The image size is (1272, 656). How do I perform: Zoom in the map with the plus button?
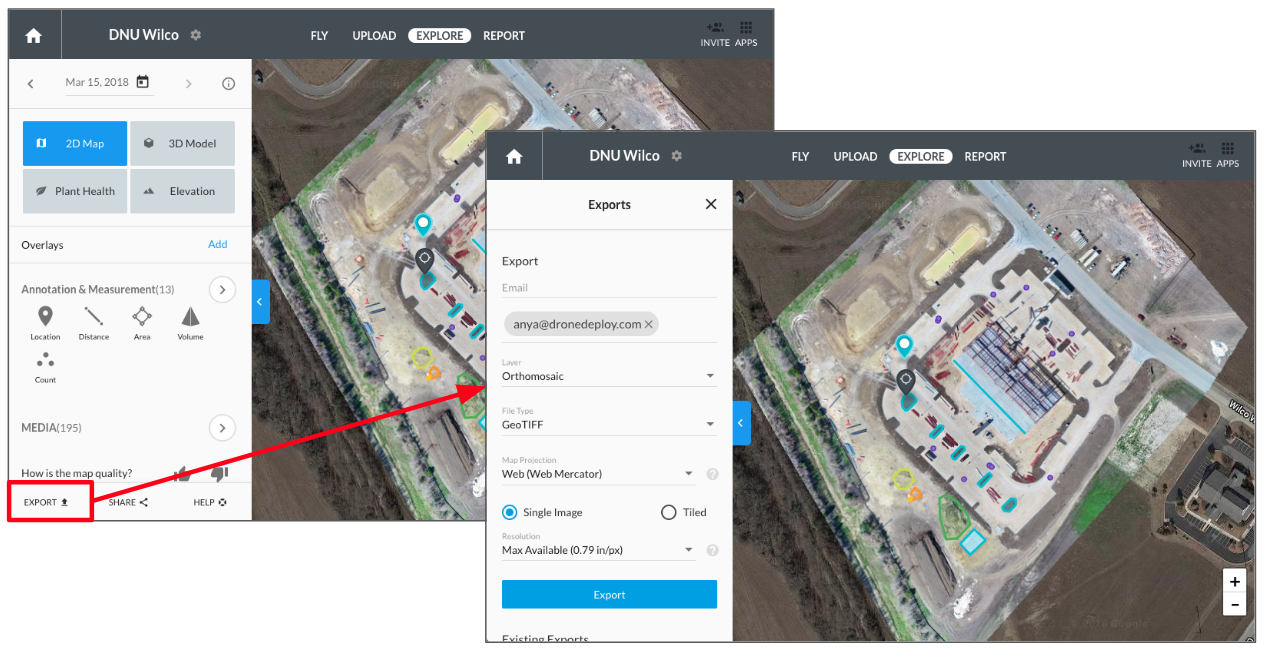(x=1235, y=582)
